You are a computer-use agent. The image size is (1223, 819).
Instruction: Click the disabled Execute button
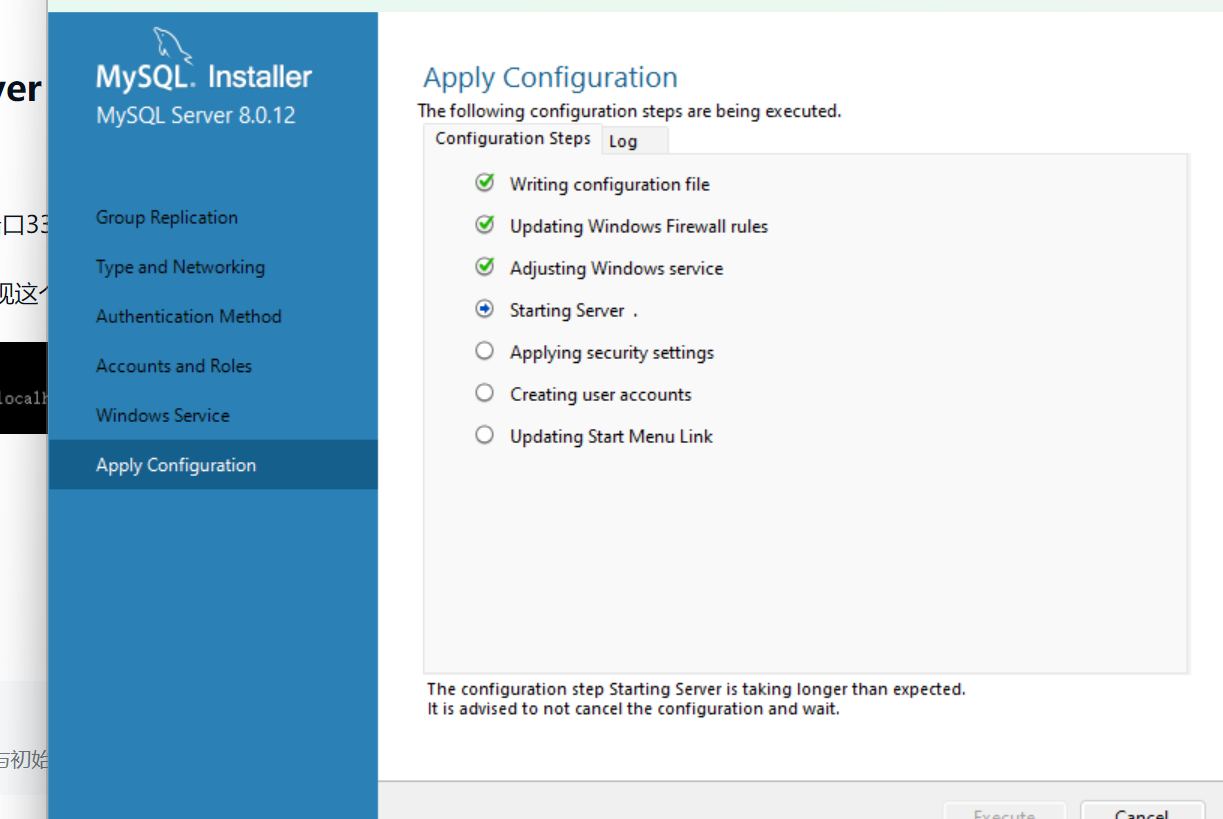point(1005,811)
